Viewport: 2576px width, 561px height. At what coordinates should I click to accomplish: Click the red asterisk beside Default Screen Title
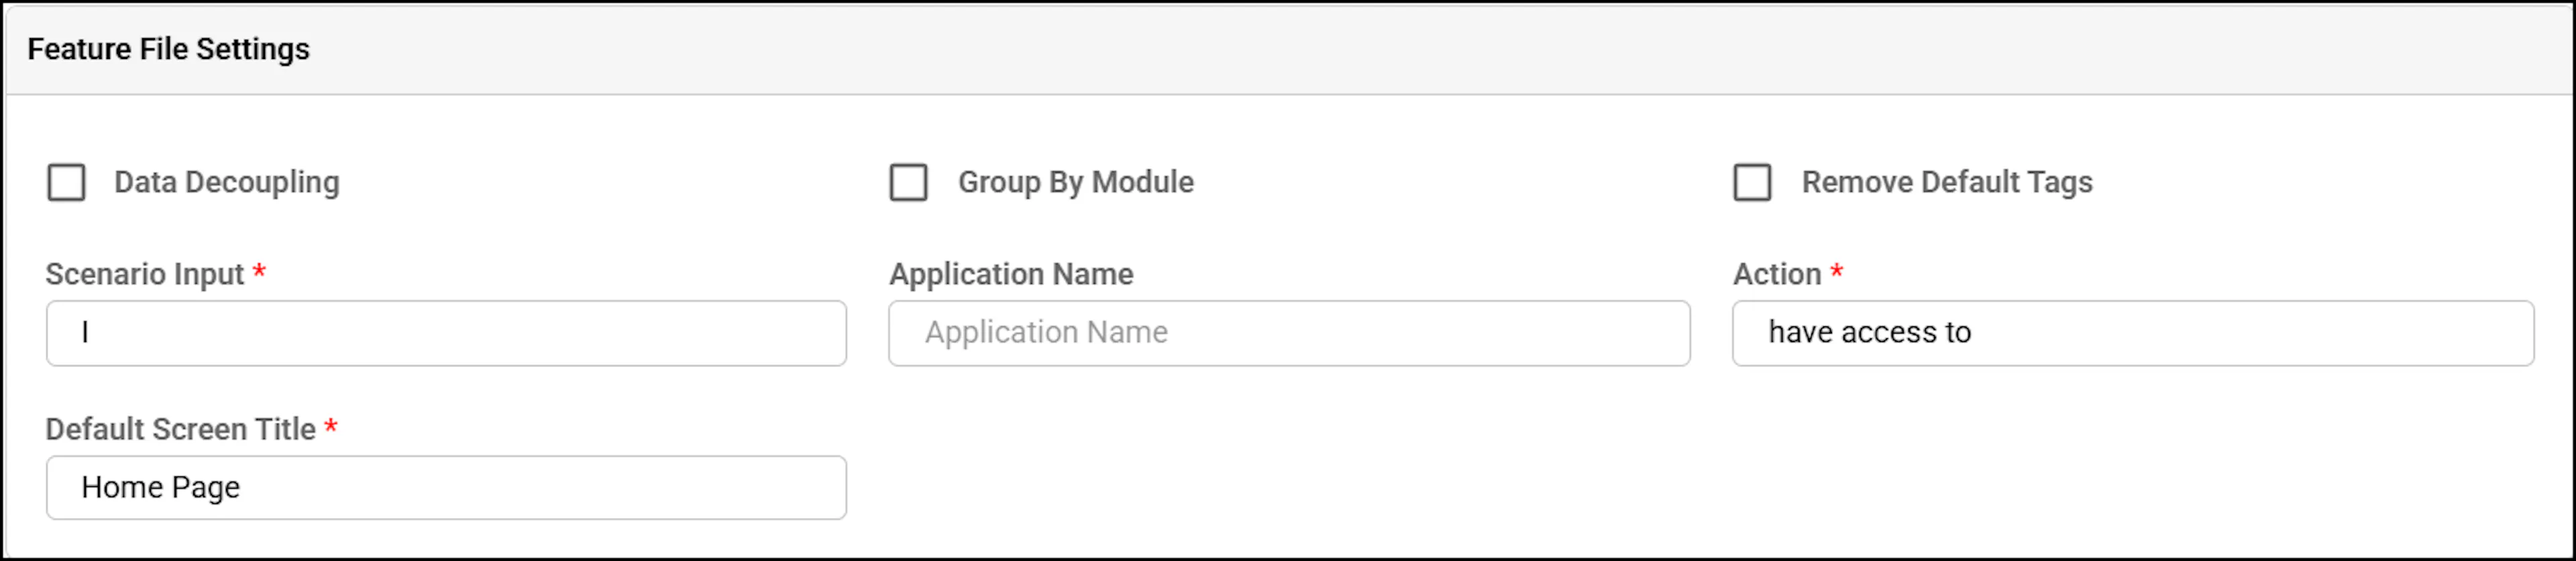[331, 426]
